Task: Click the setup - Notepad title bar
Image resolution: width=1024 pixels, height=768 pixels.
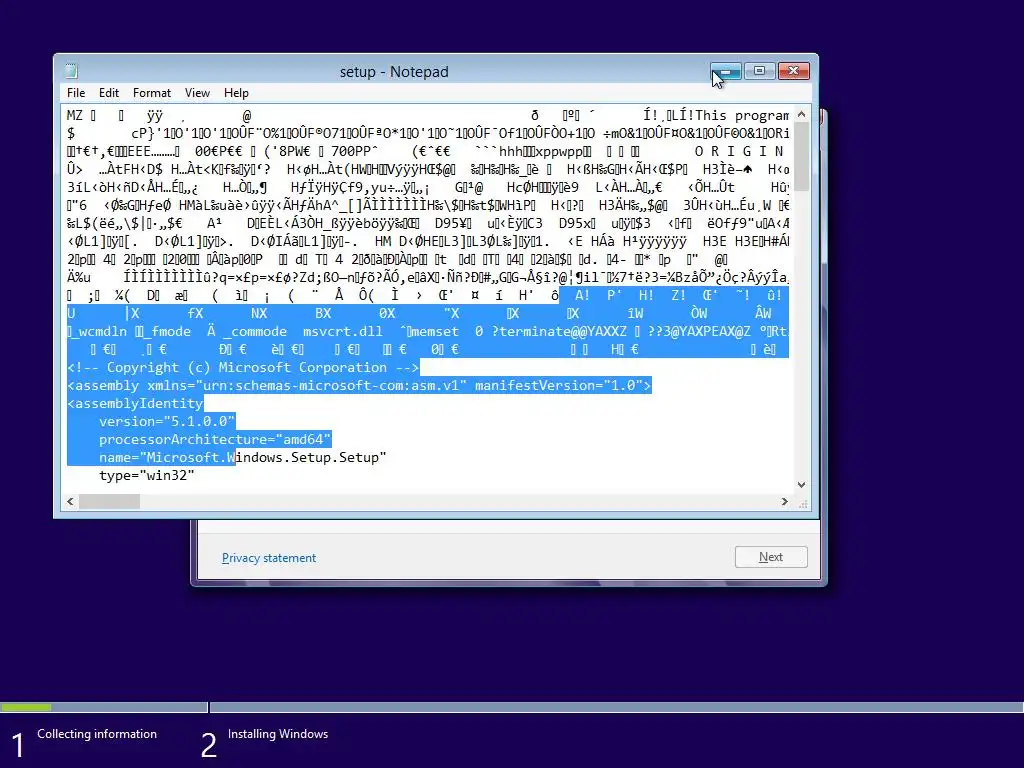Action: pos(394,71)
